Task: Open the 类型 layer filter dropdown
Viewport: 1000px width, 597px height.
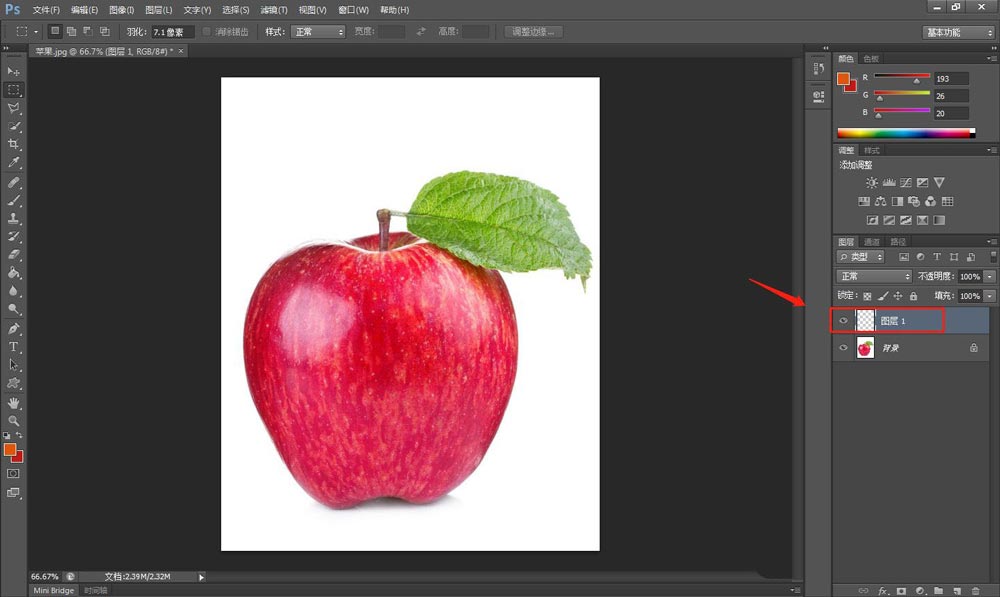Action: pyautogui.click(x=860, y=256)
